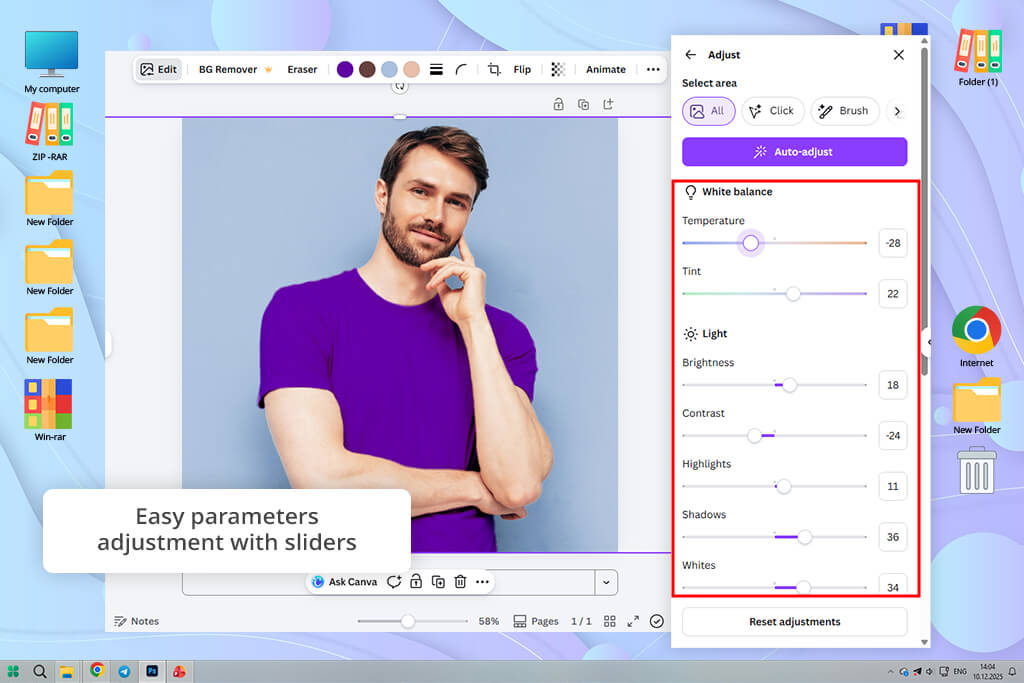Click Reset adjustments button

(794, 622)
